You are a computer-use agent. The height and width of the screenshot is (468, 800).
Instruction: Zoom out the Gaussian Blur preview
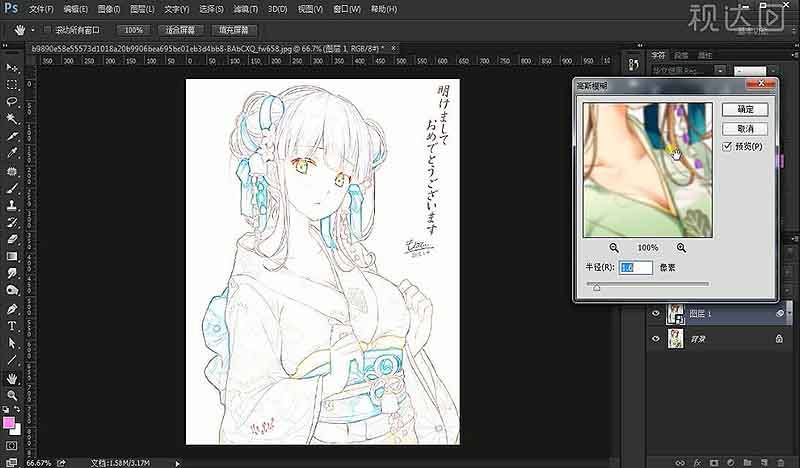614,248
